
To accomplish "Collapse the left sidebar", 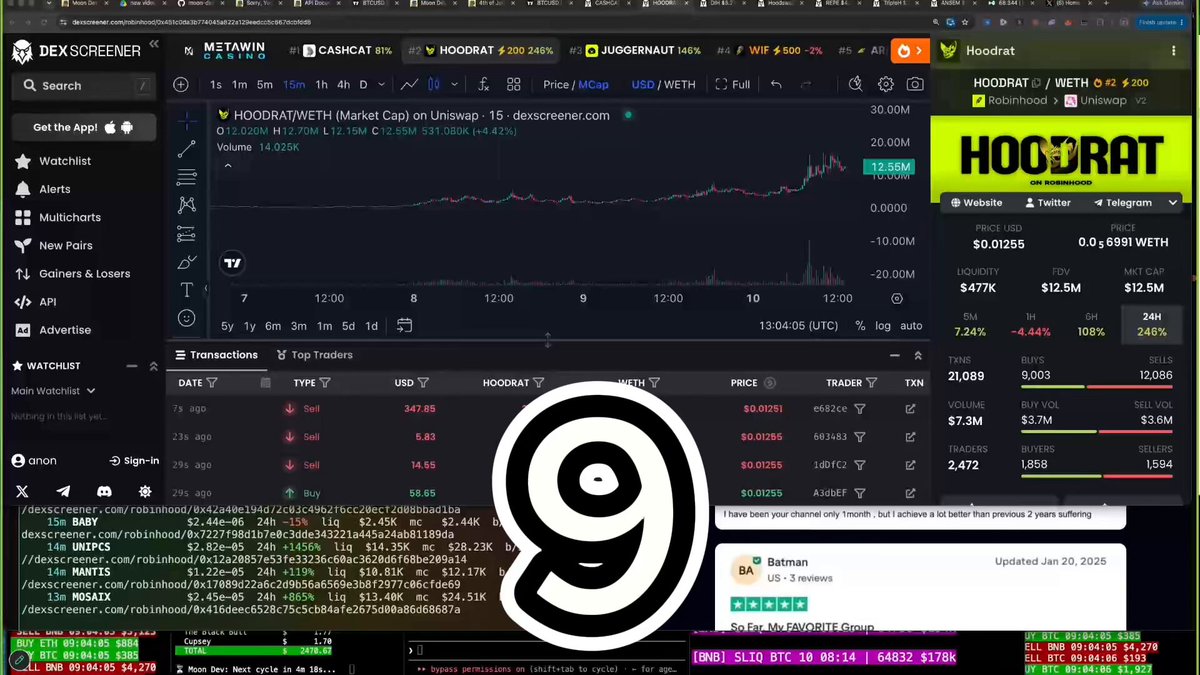I will pyautogui.click(x=154, y=44).
